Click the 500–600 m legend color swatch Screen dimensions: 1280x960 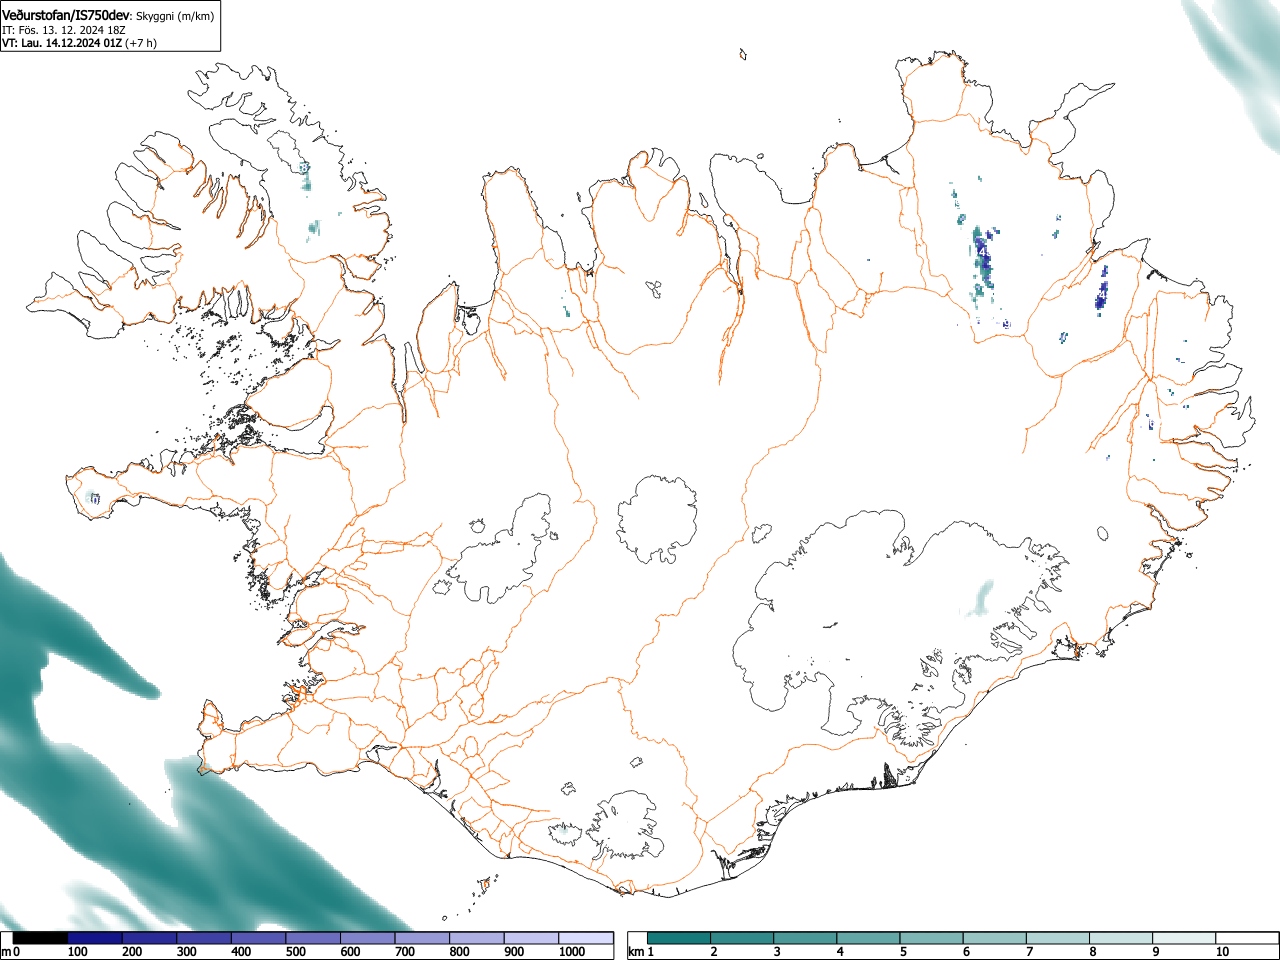click(313, 938)
